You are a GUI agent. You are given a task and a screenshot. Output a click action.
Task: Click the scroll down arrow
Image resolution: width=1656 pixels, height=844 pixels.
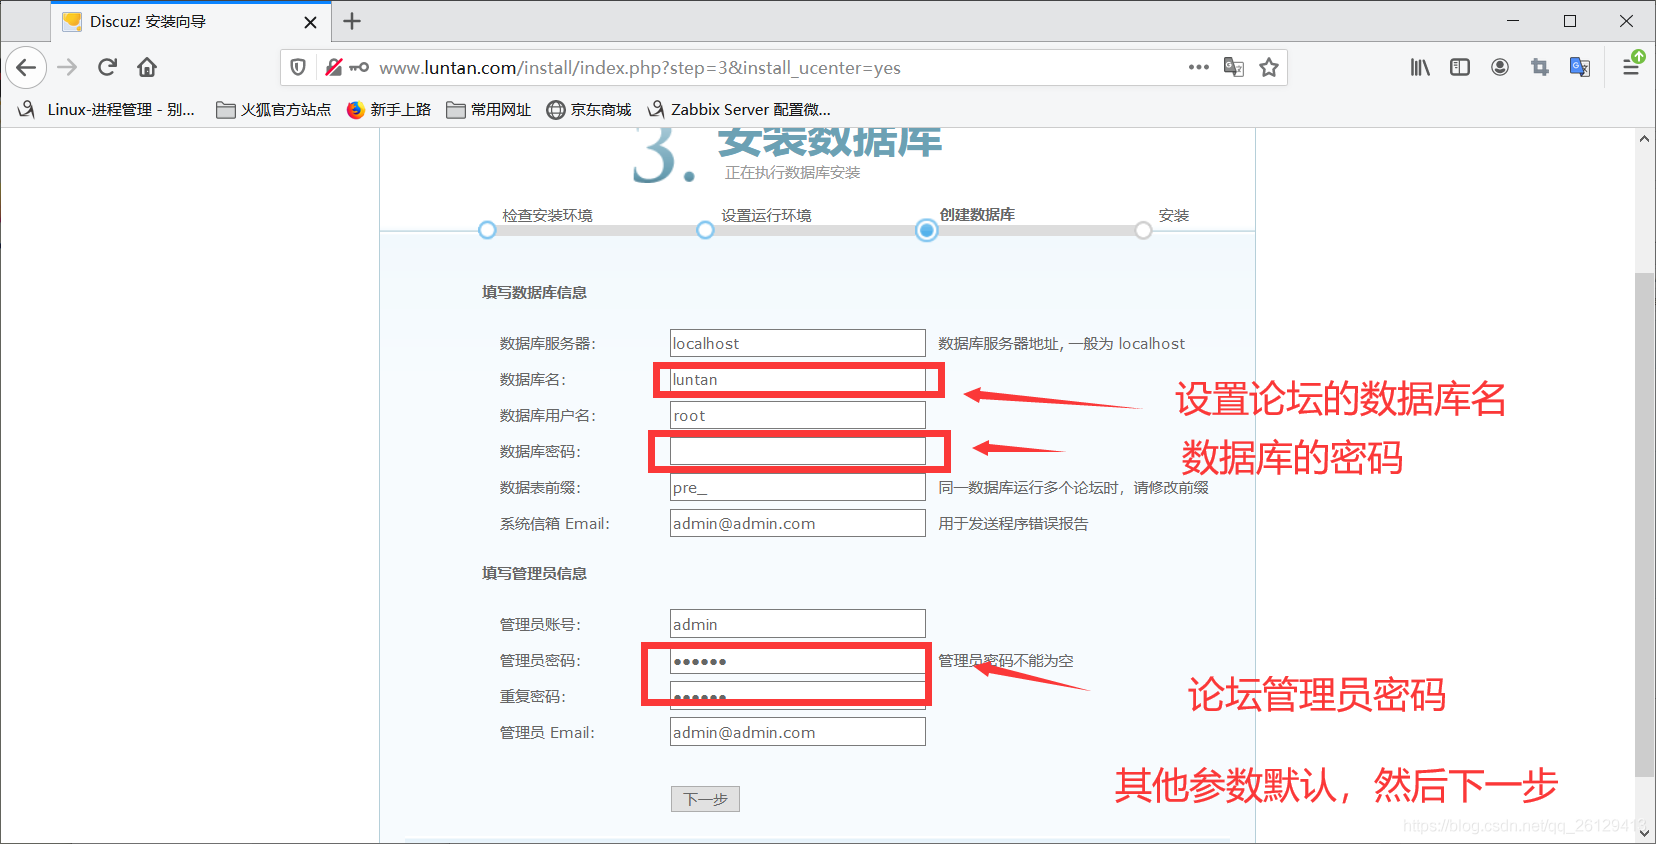[1644, 832]
